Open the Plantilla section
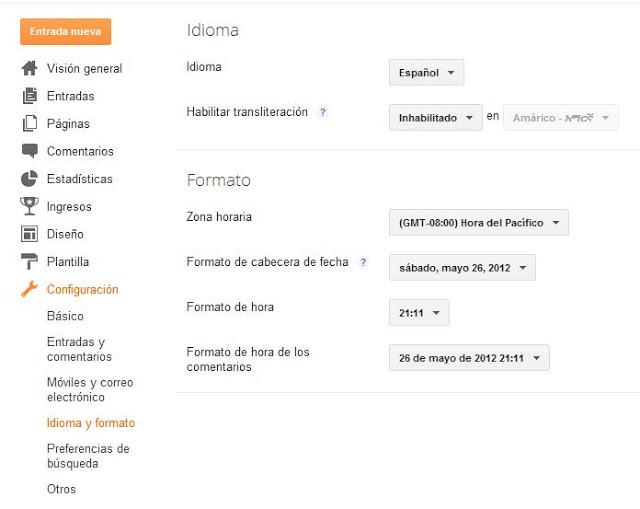Screen dimensions: 640x509 [68, 262]
